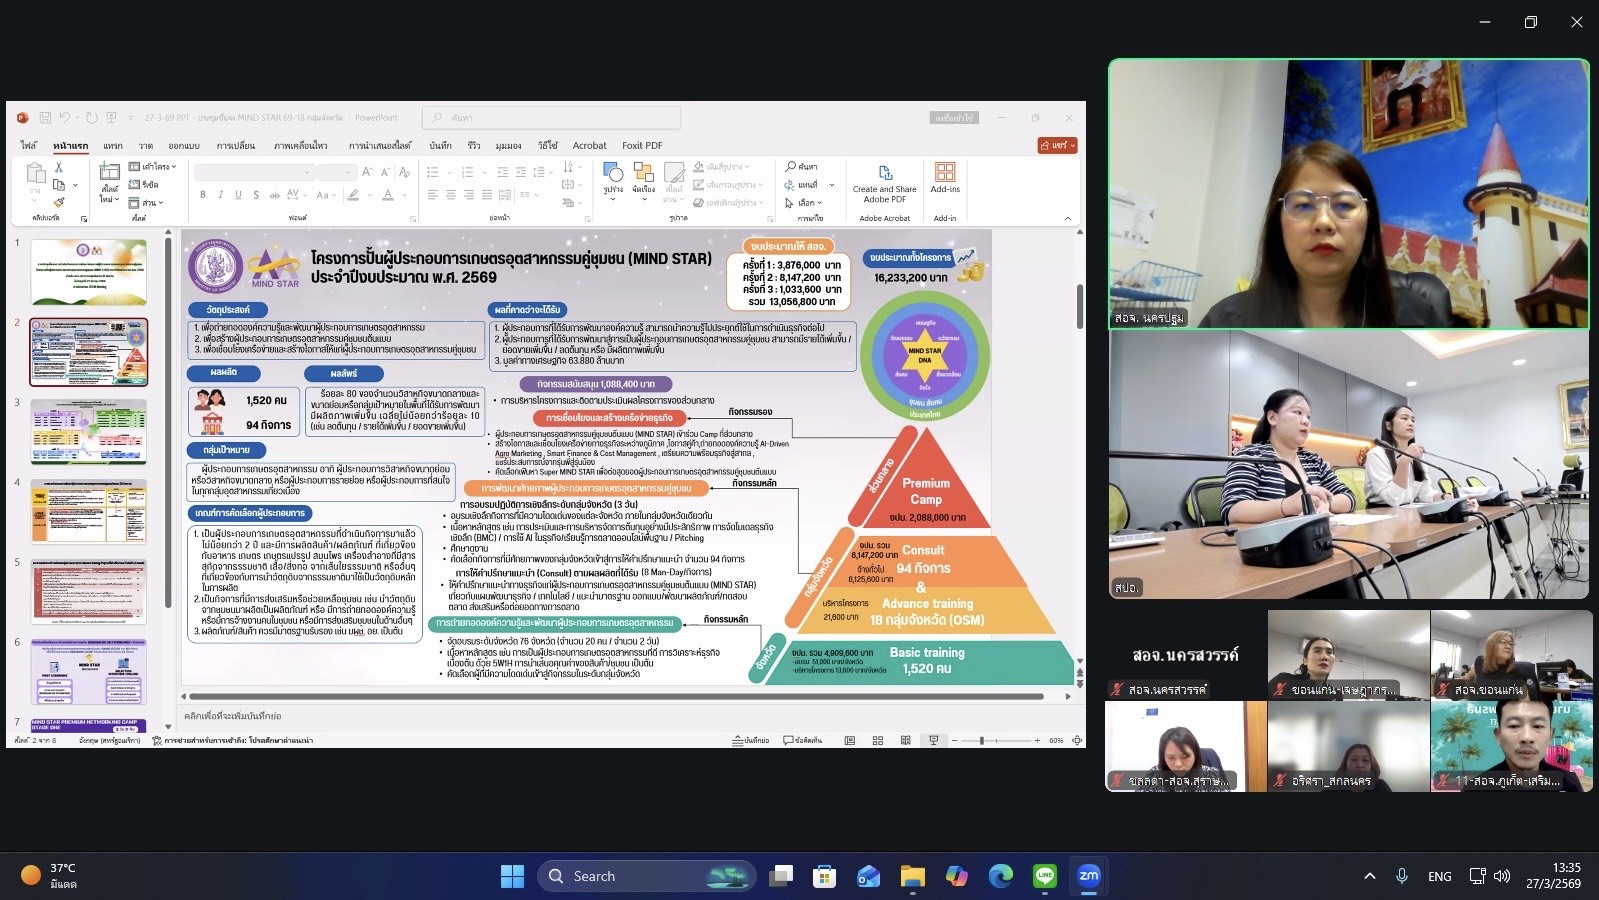Toggle Bold formatting
The height and width of the screenshot is (900, 1599).
[203, 195]
